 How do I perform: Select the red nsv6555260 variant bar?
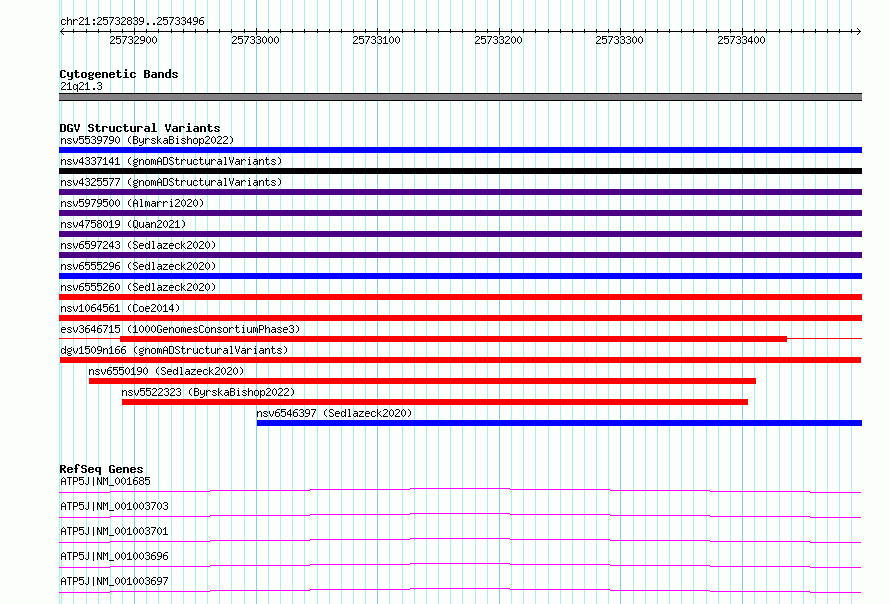coord(460,297)
